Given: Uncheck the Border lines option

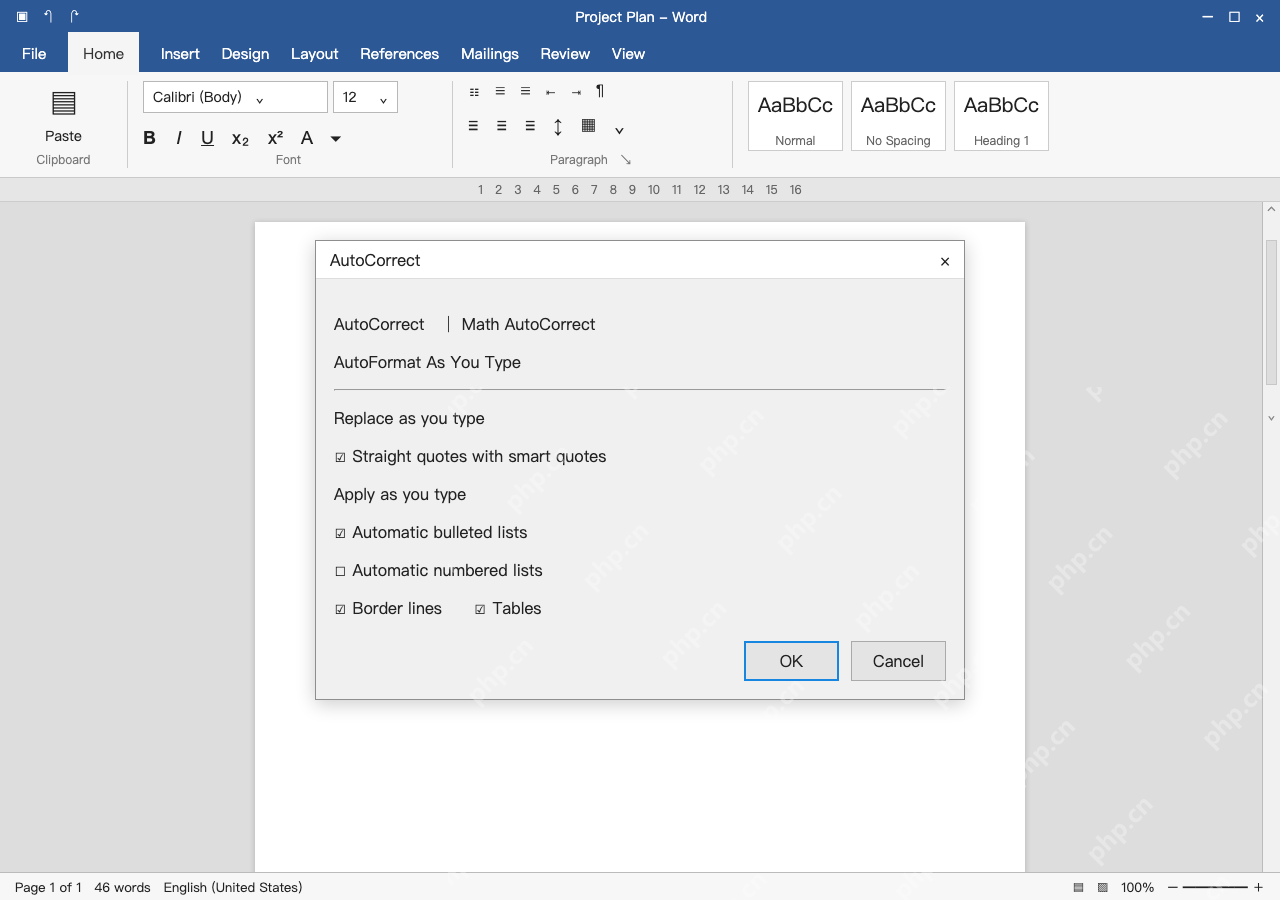Looking at the screenshot, I should (x=340, y=609).
